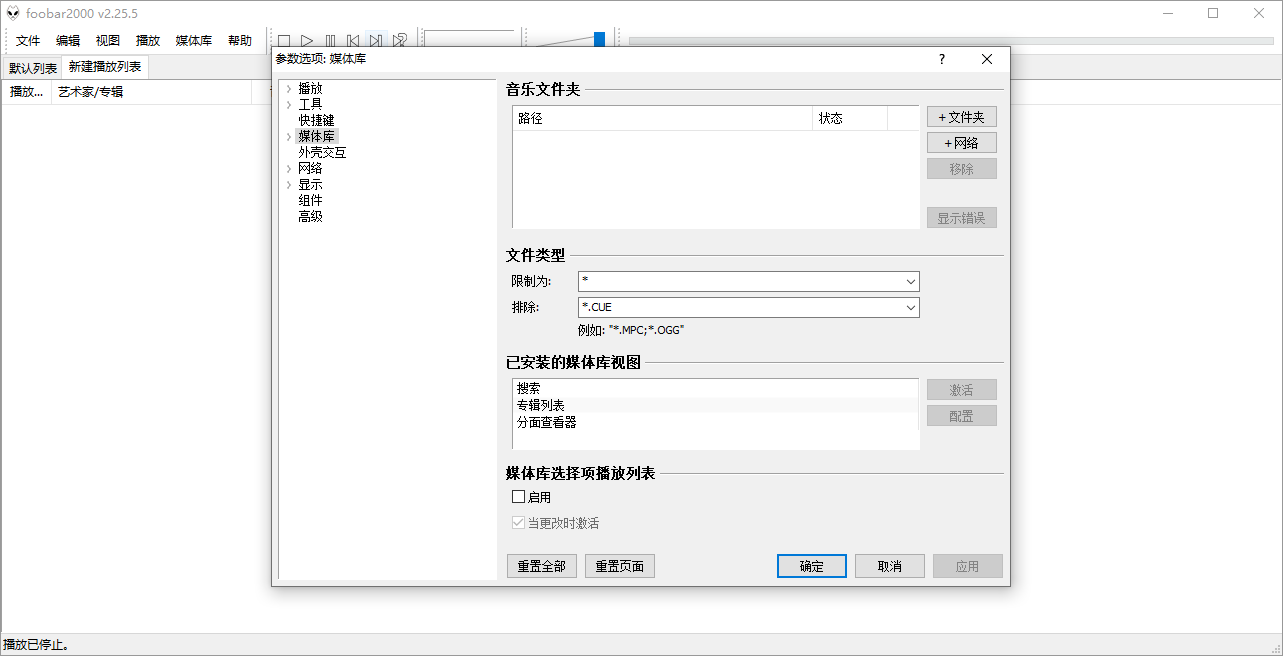
Task: Toggle the 当更改时激活 checkbox
Action: [519, 521]
